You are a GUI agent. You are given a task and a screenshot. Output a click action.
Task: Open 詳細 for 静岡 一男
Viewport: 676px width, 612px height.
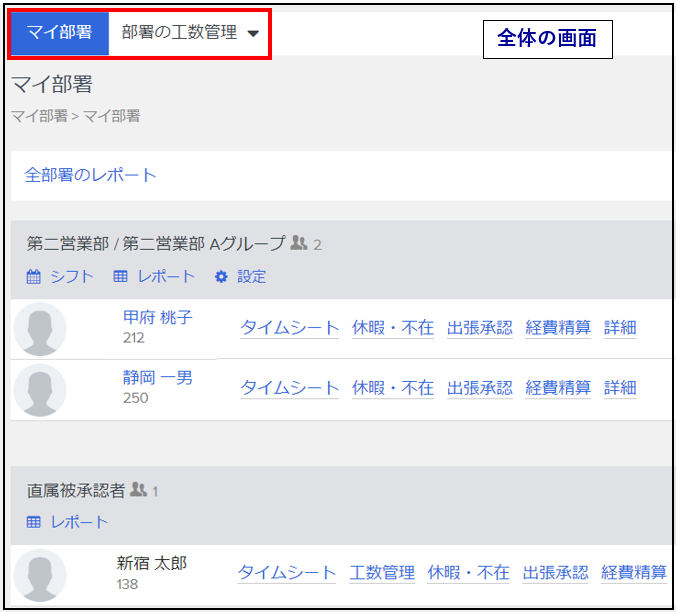620,388
